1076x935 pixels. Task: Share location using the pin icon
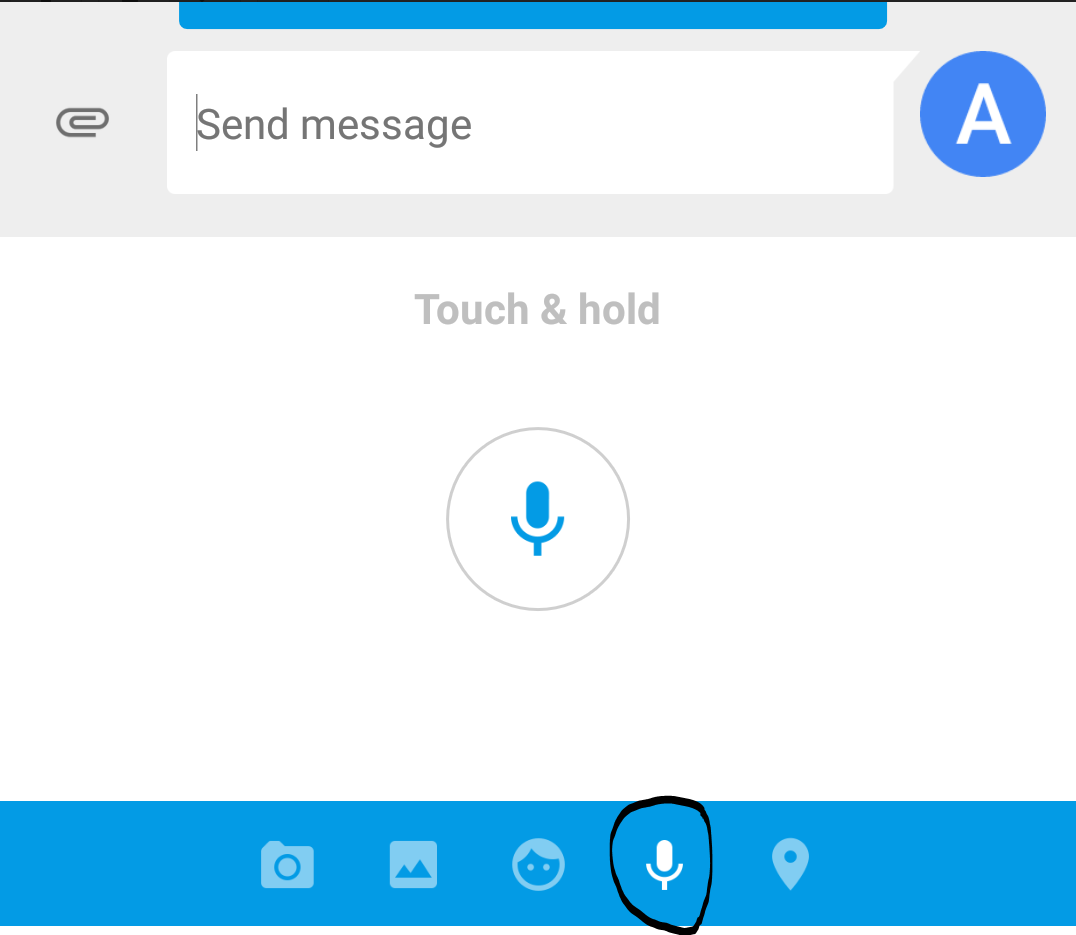pos(791,864)
